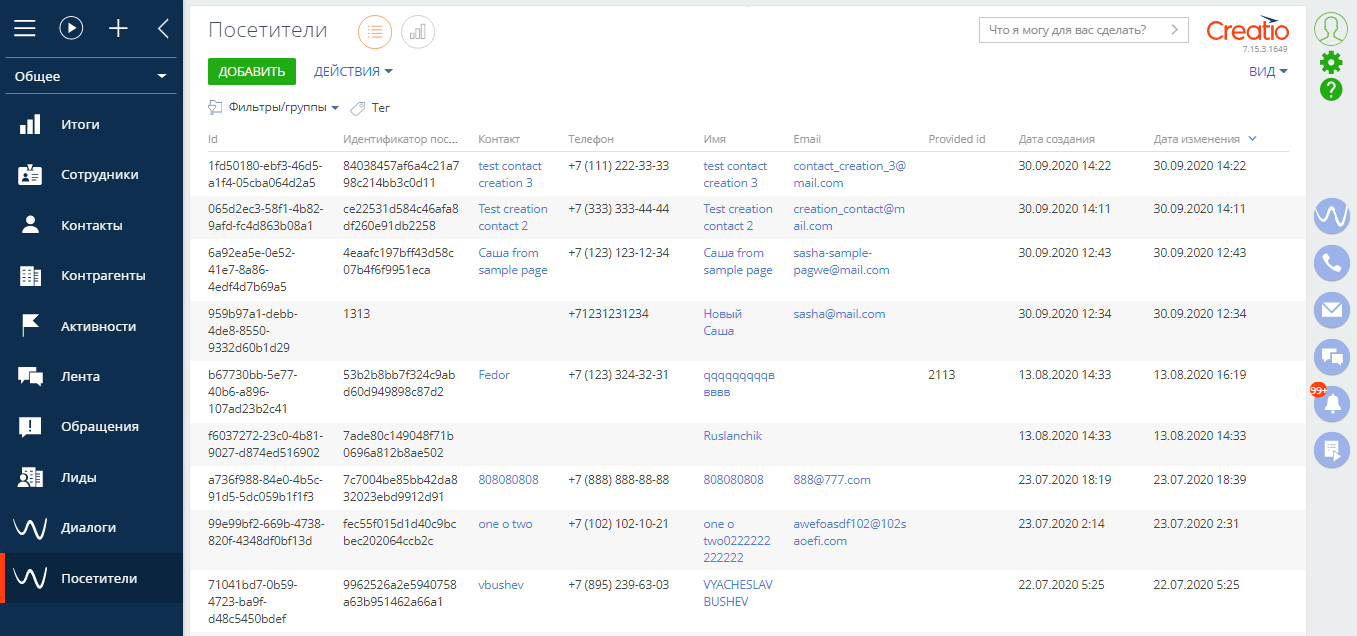Open the Лиды section in sidebar
Image resolution: width=1357 pixels, height=636 pixels.
(78, 478)
